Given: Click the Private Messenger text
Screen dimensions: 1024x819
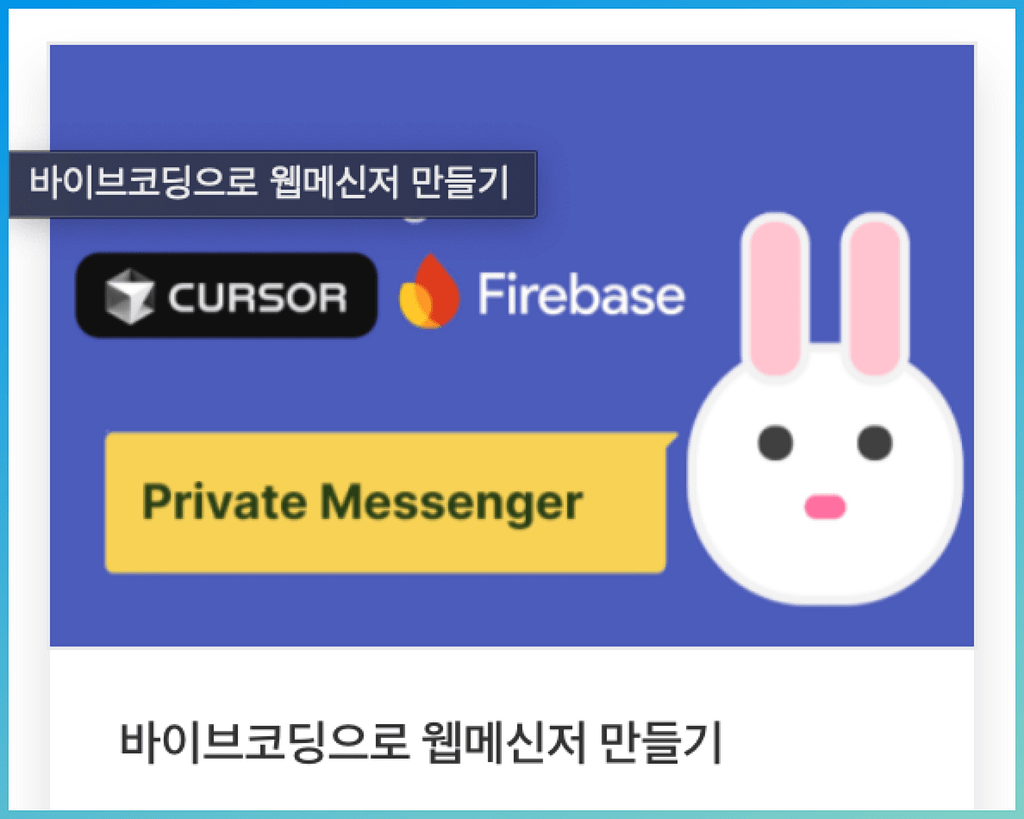Looking at the screenshot, I should 362,502.
